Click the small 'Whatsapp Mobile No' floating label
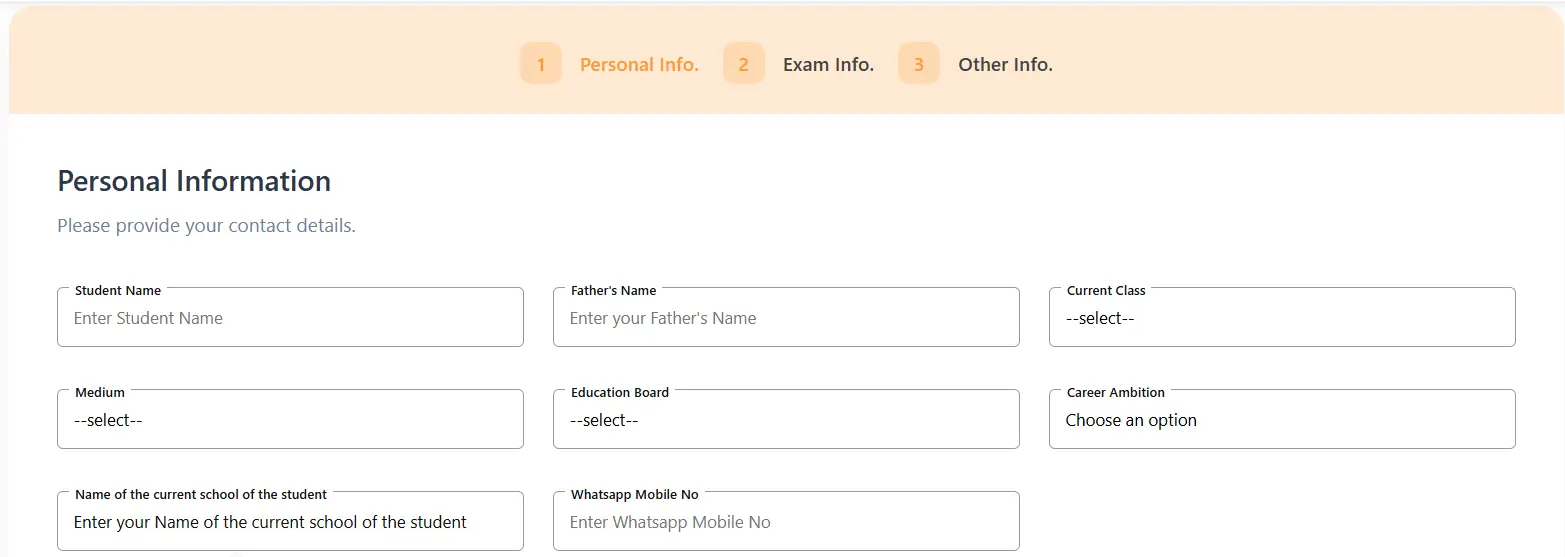The height and width of the screenshot is (557, 1565). [635, 495]
